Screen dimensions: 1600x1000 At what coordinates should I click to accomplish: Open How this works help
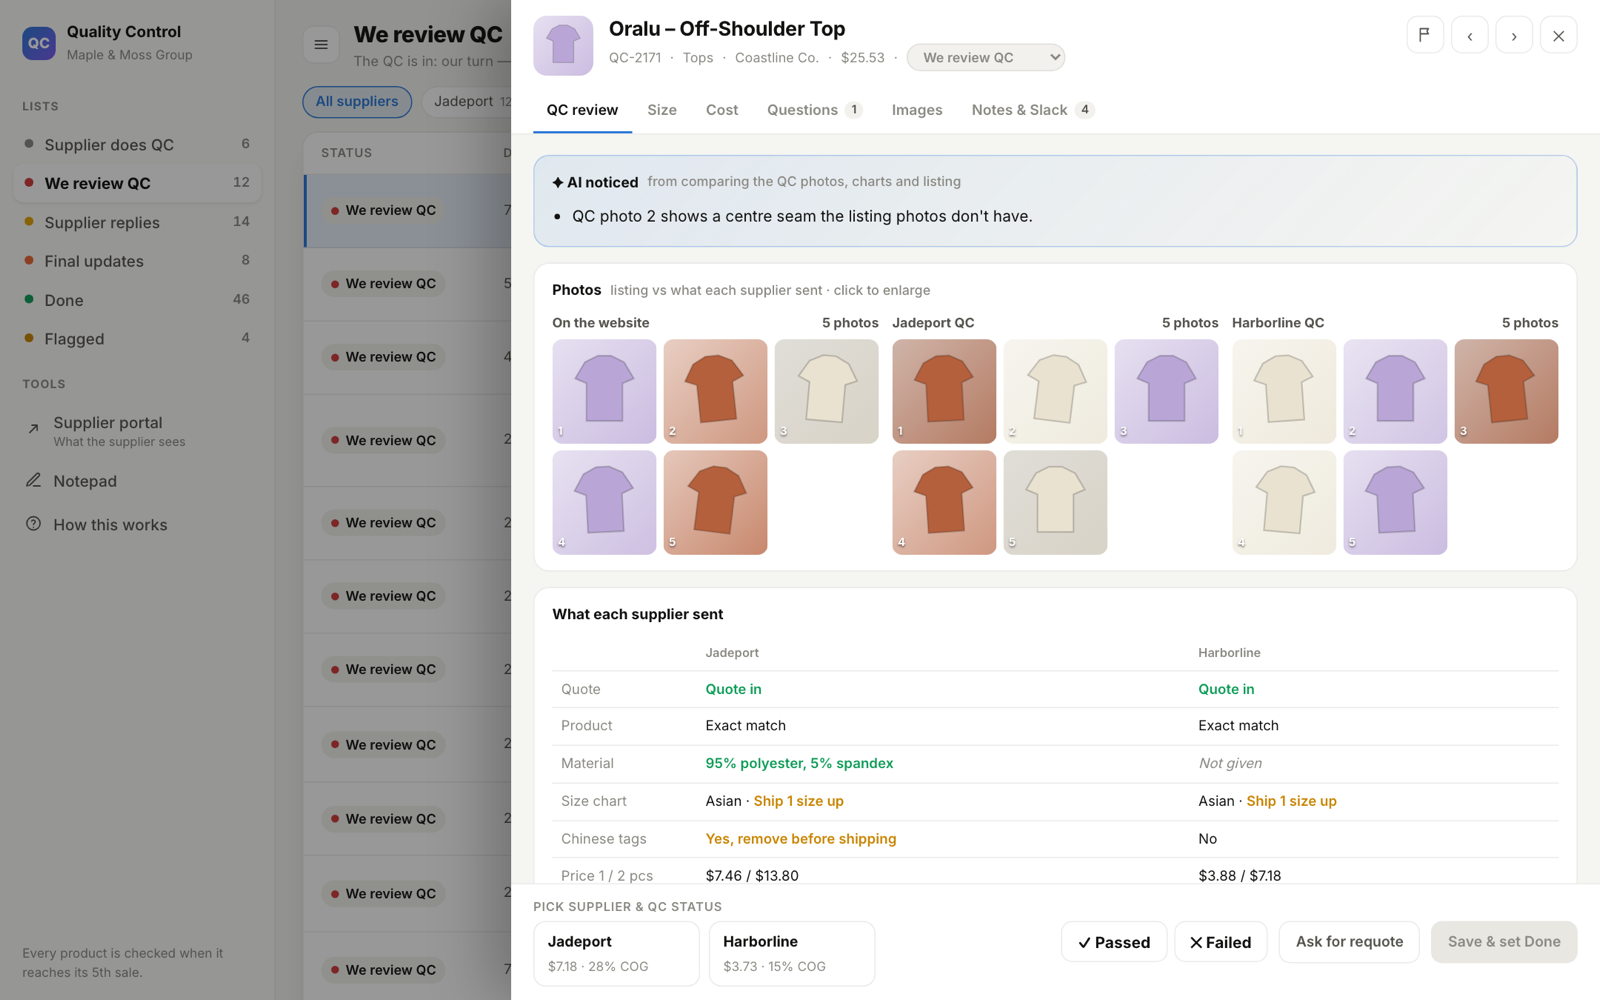click(x=137, y=525)
